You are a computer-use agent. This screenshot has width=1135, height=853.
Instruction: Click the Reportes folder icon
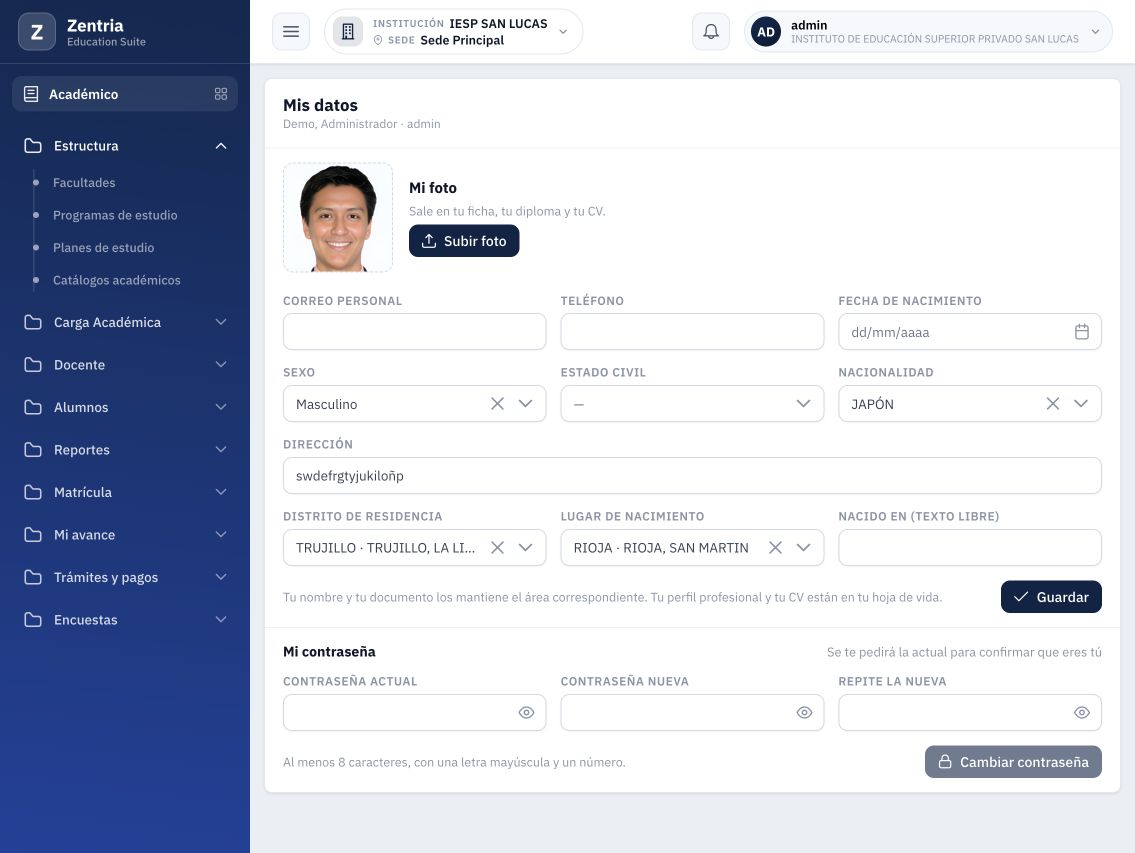[33, 450]
